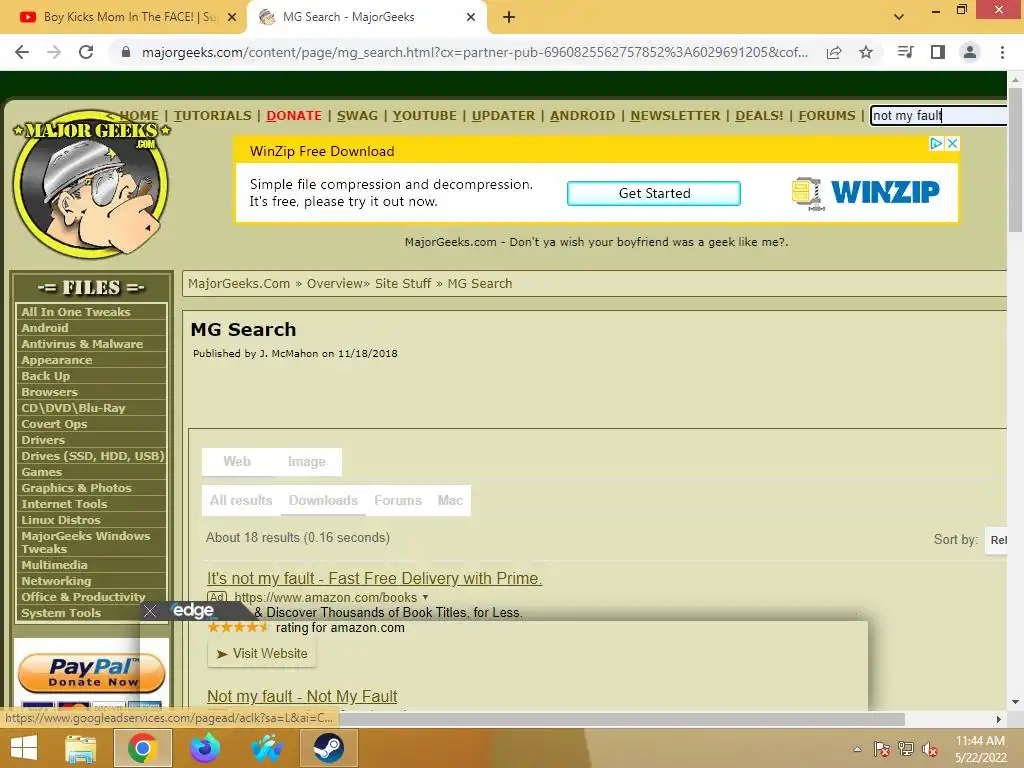Open a new browser tab

tap(509, 17)
